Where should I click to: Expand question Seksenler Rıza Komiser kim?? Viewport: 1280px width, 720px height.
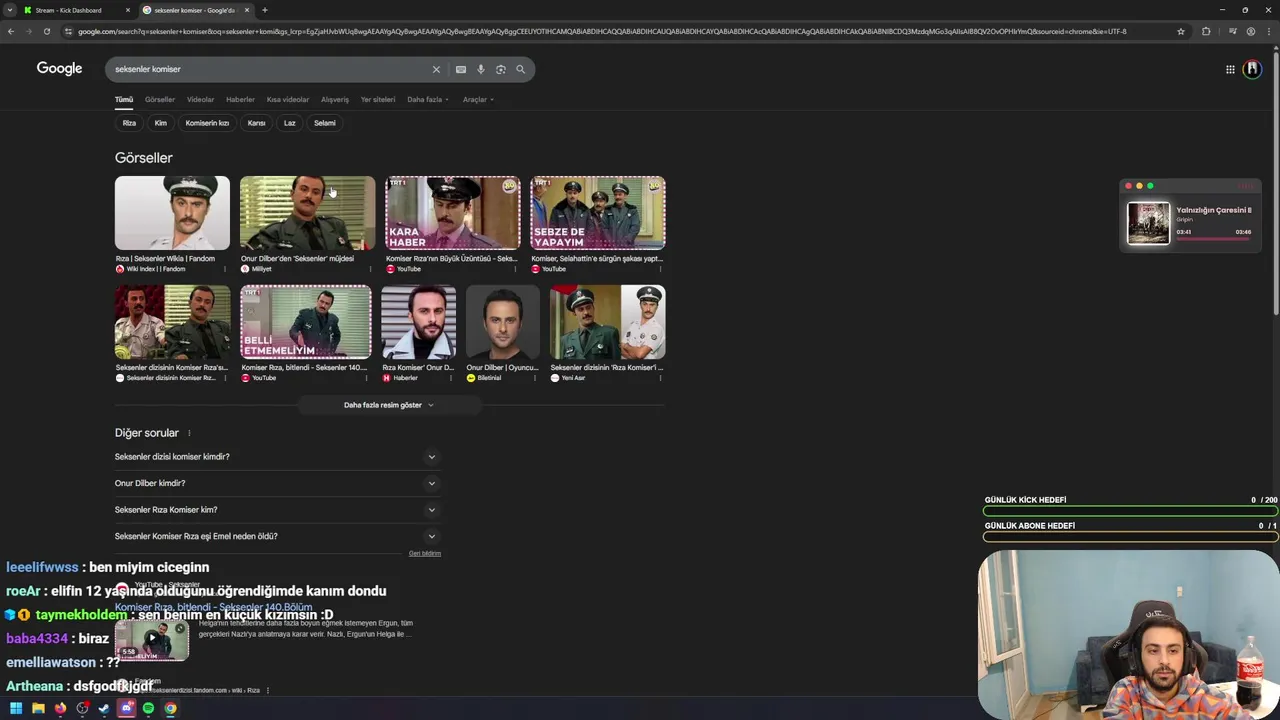pos(277,510)
